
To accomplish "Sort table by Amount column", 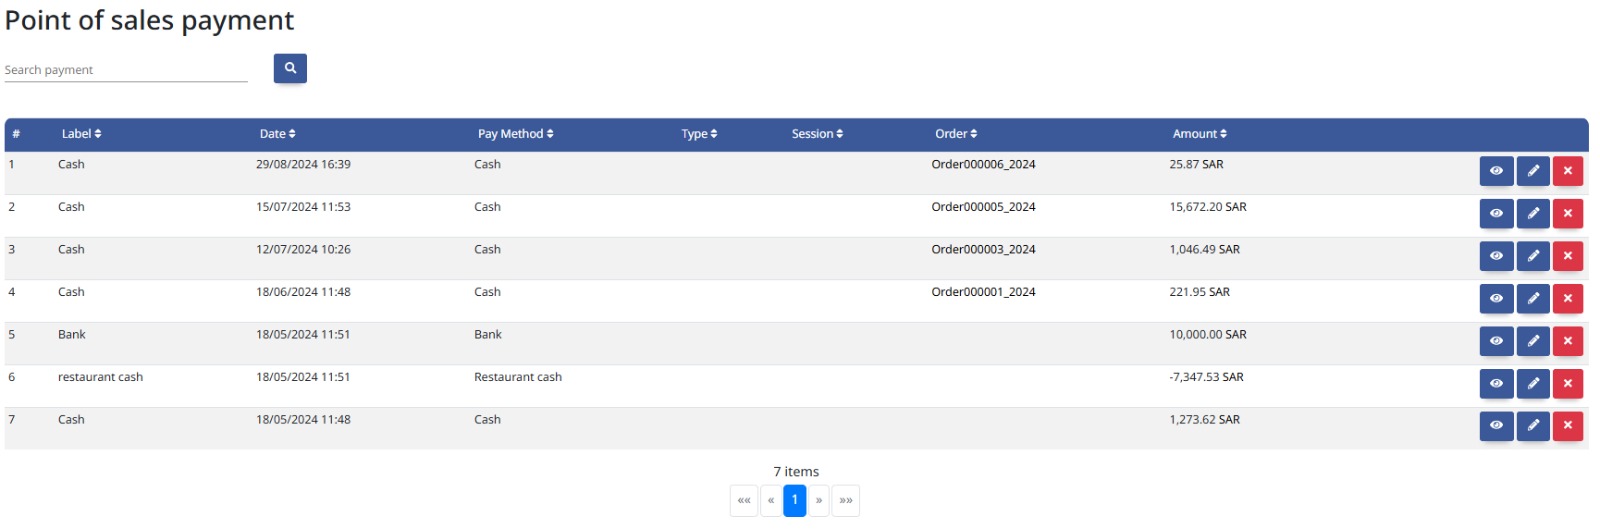I will 1199,134.
